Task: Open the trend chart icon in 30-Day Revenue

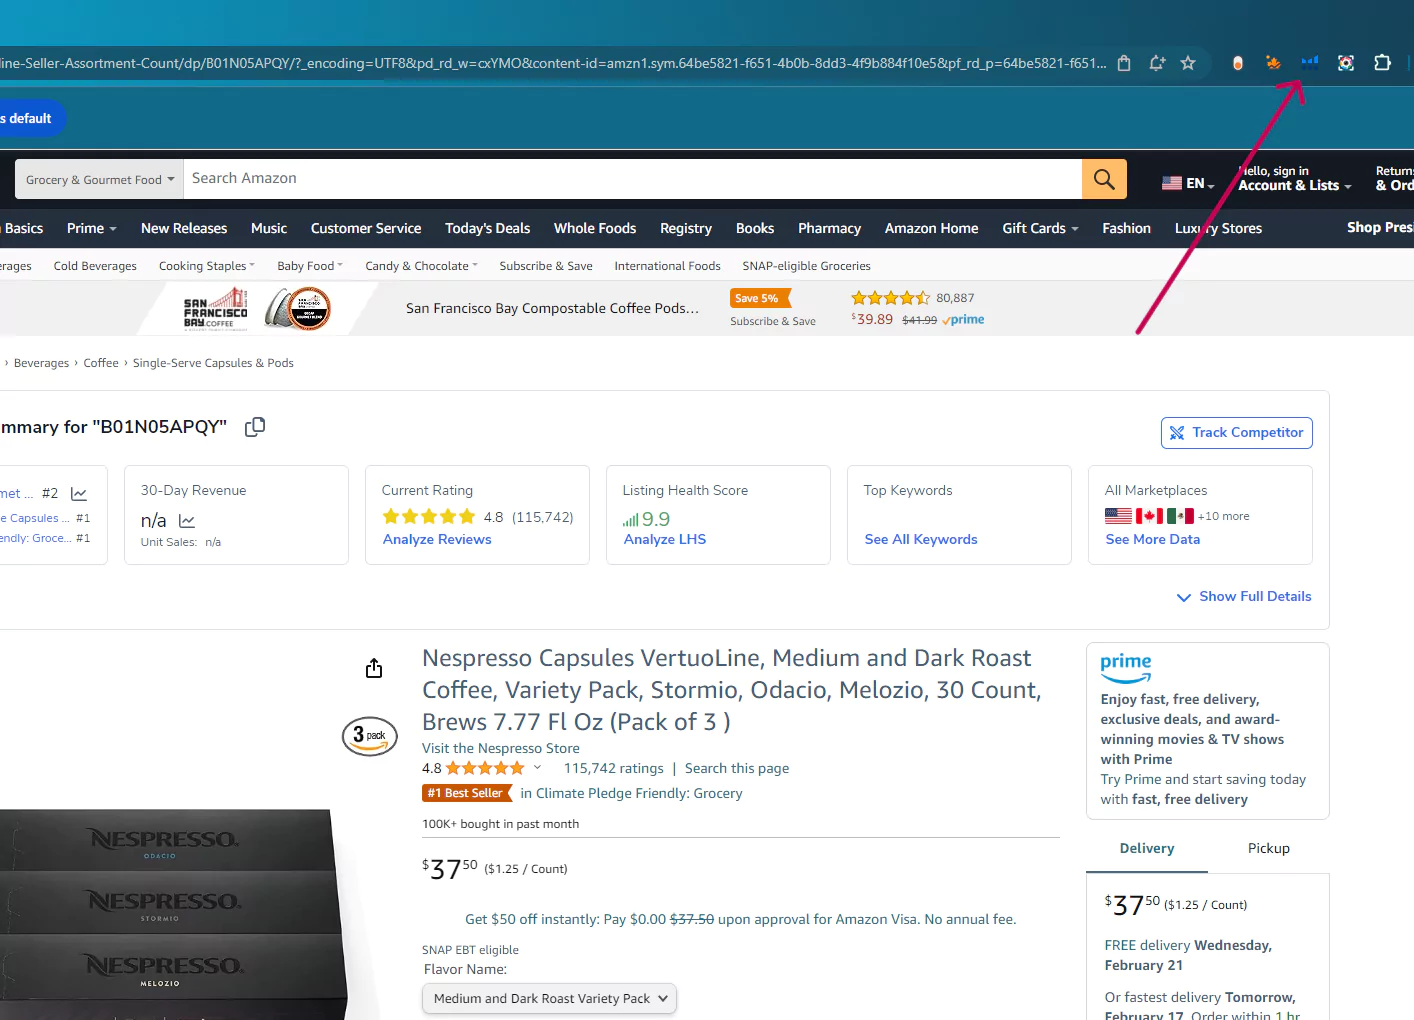Action: (x=187, y=520)
